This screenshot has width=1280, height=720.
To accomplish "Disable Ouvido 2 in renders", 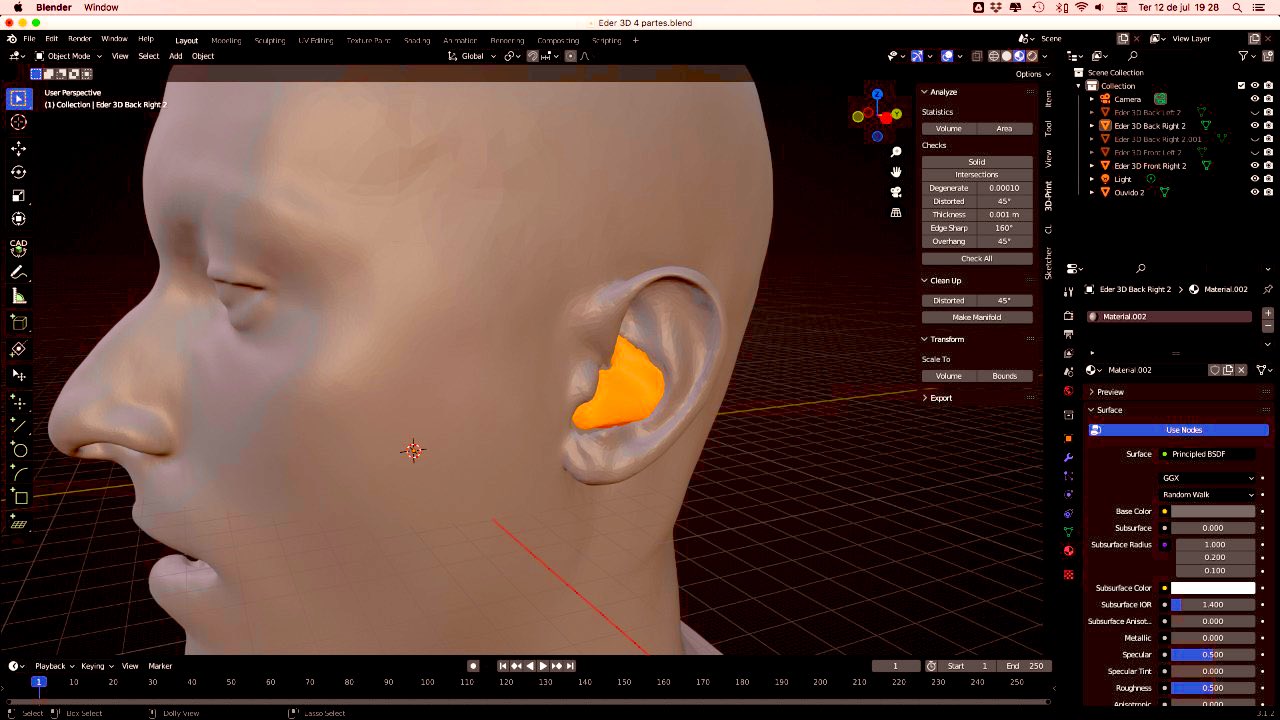I will click(1268, 192).
